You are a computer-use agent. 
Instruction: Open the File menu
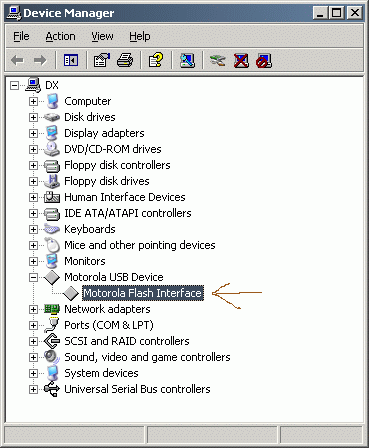[21, 36]
